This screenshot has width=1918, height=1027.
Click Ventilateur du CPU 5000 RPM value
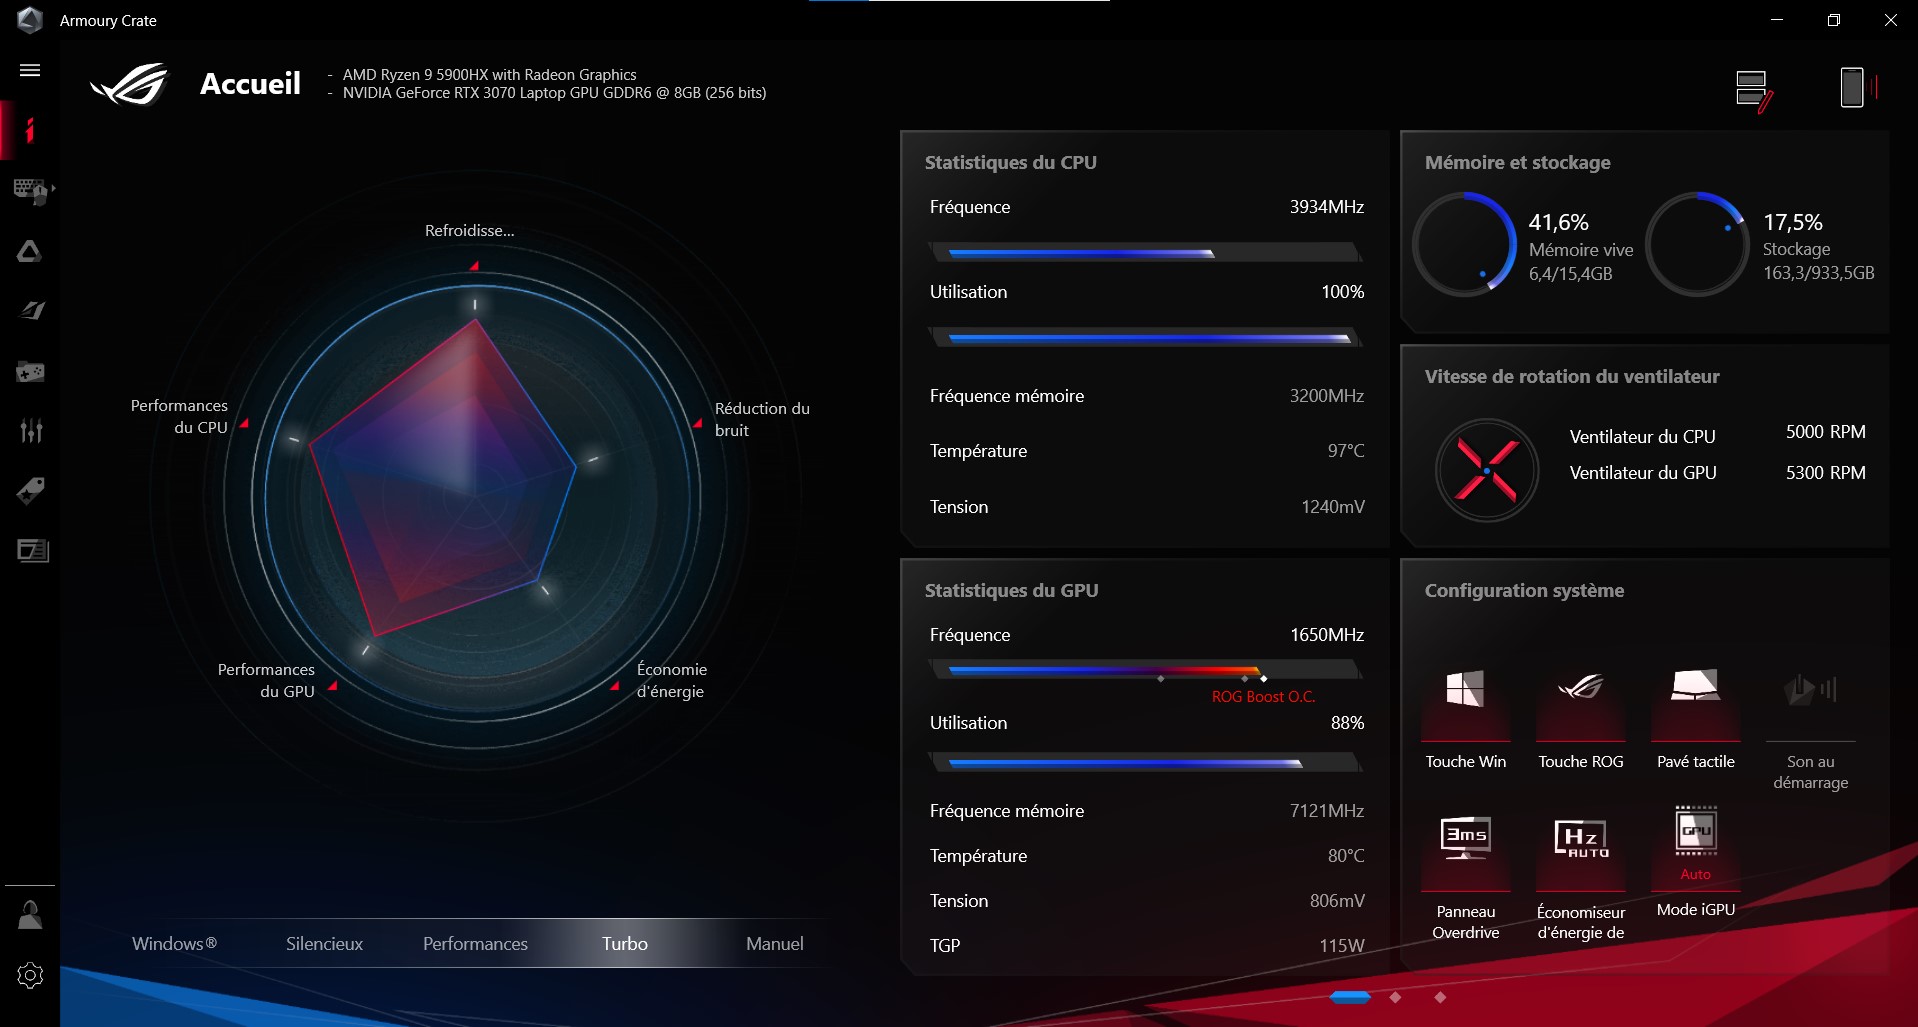pyautogui.click(x=1825, y=431)
